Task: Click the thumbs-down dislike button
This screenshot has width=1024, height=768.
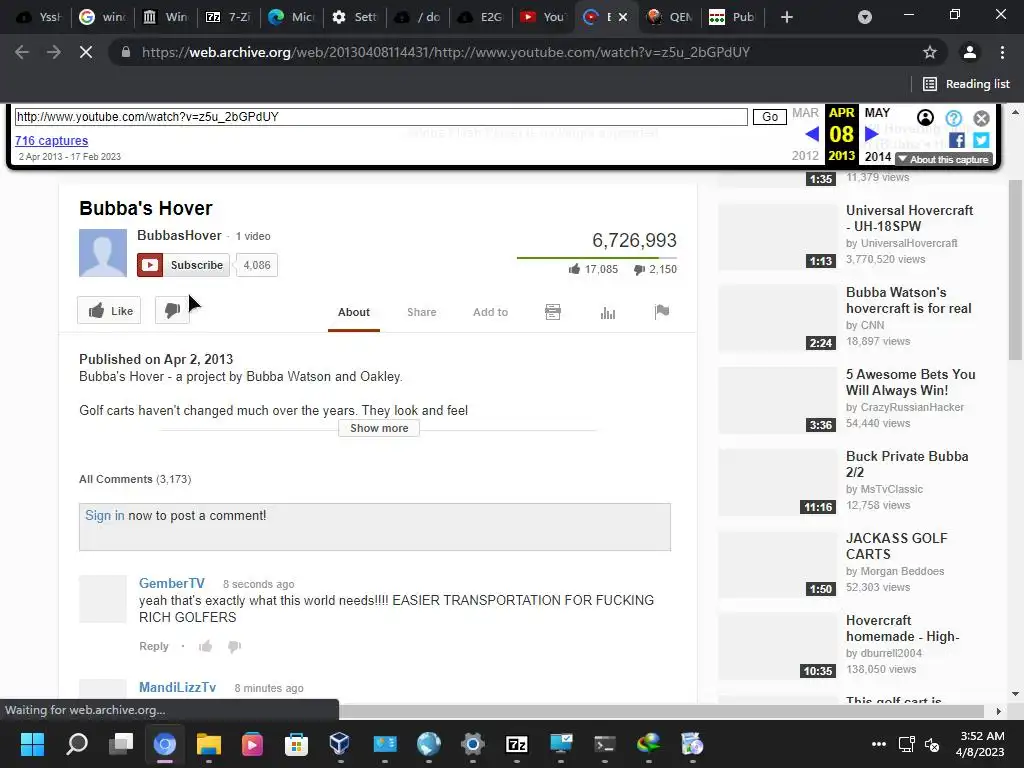Action: [x=172, y=311]
